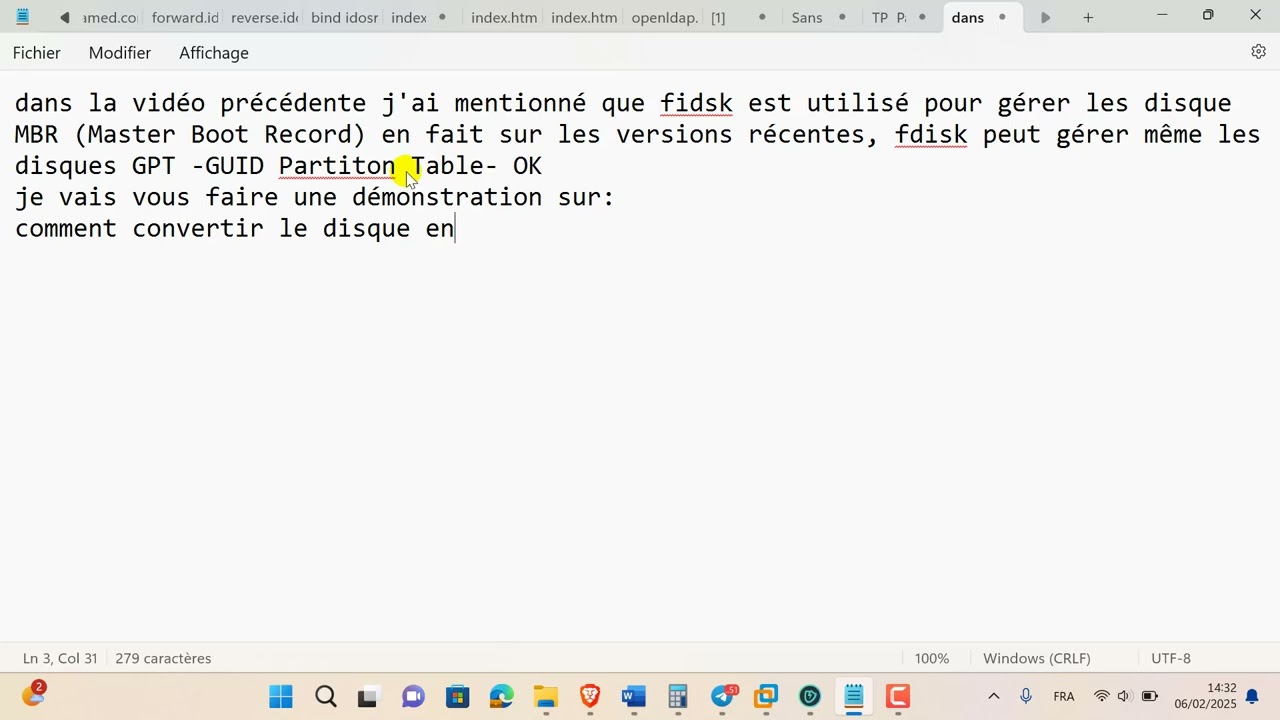Click unsaved dot on Sans tab
This screenshot has height=720, width=1280.
point(842,18)
